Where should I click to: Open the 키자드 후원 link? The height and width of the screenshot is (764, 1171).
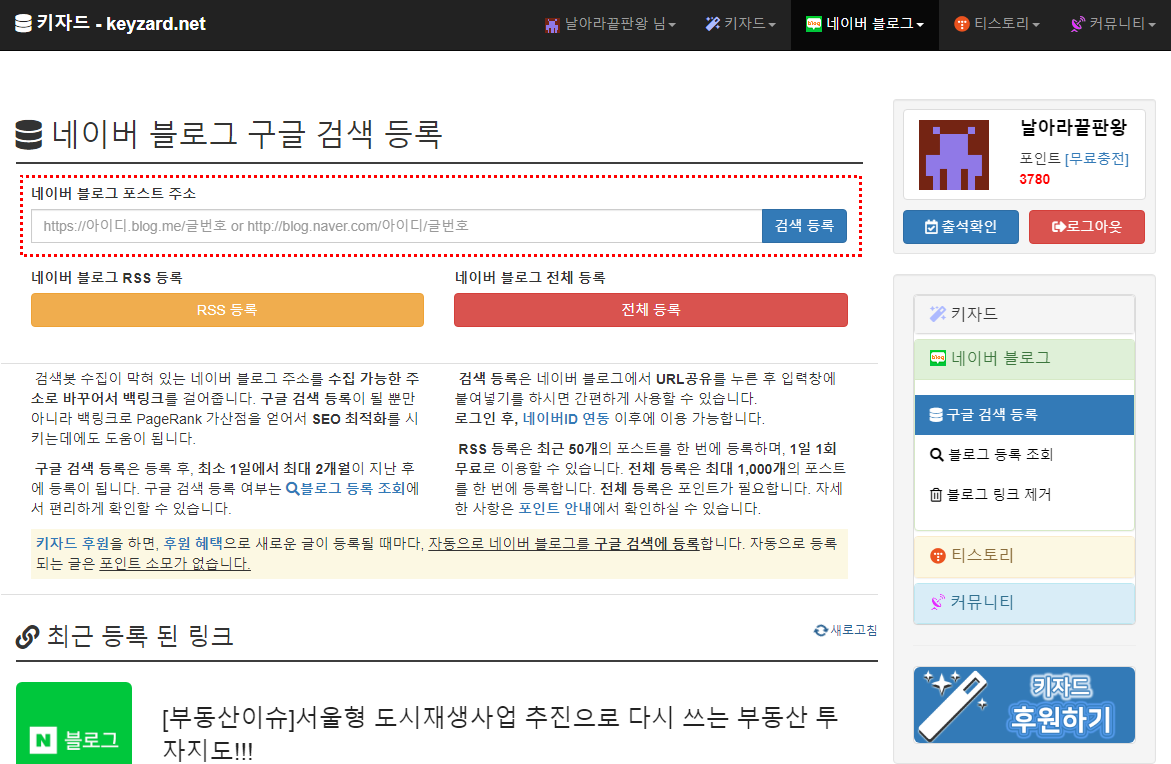(72, 544)
